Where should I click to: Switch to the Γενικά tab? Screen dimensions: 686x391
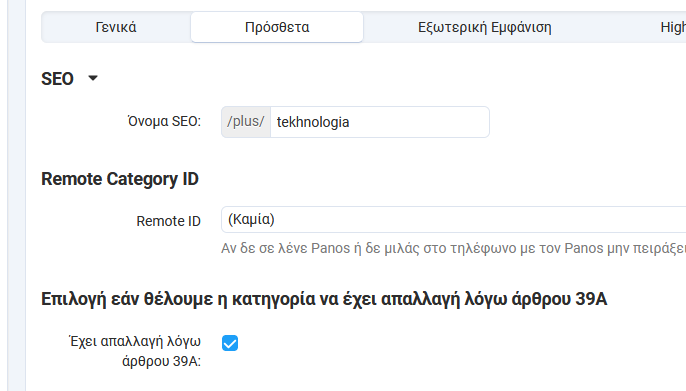pyautogui.click(x=116, y=27)
